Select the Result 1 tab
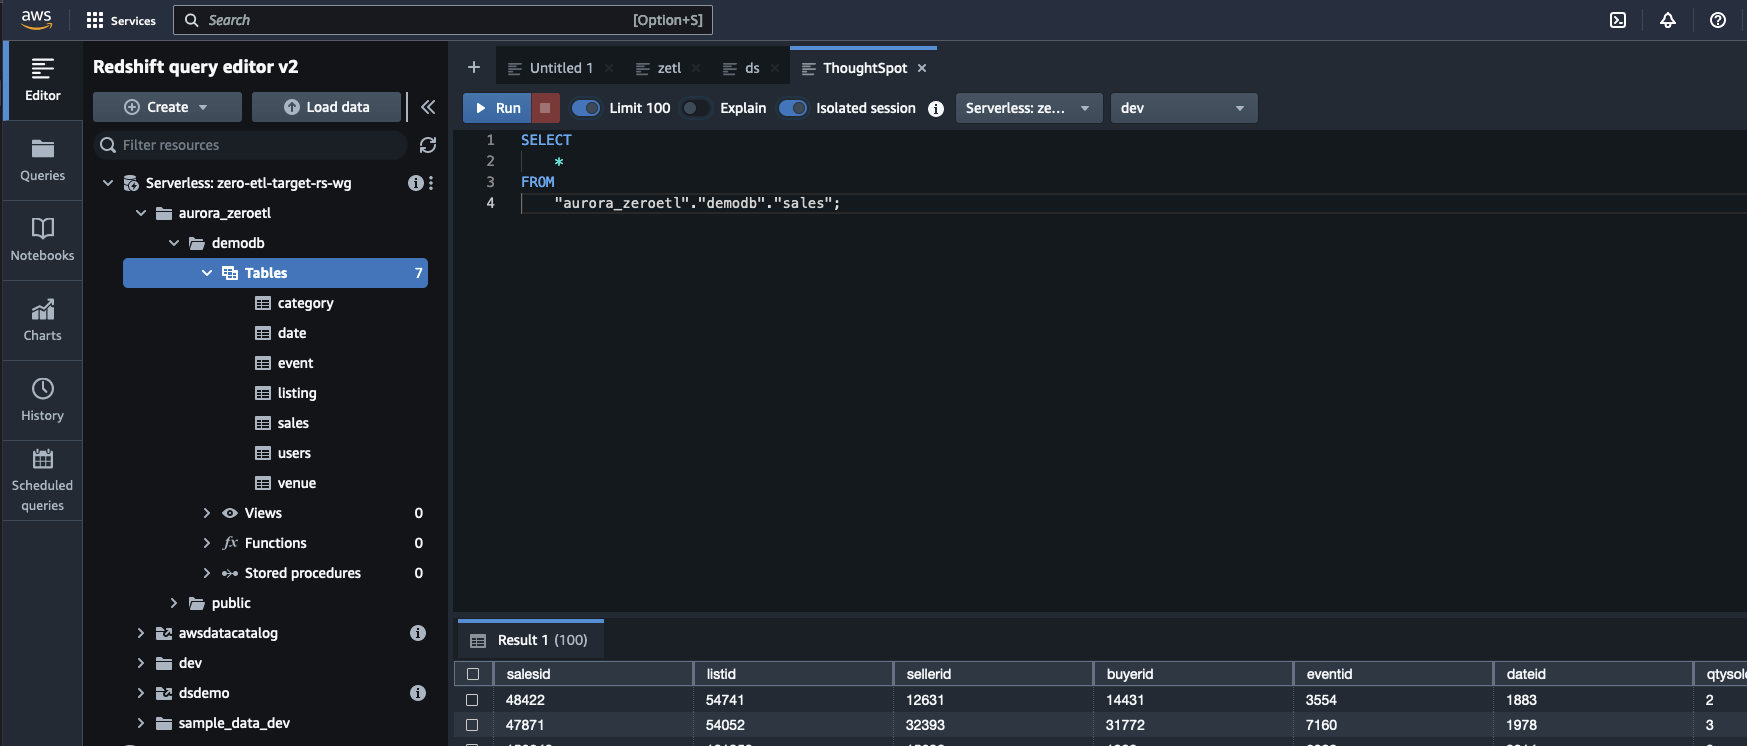 [x=530, y=640]
